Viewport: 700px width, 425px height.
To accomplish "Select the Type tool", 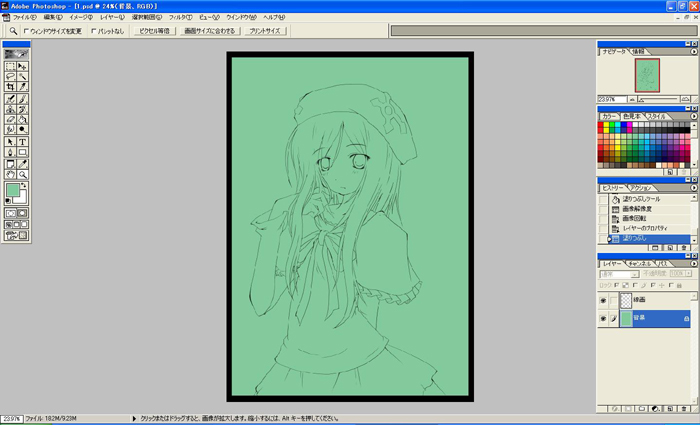I will coord(22,142).
